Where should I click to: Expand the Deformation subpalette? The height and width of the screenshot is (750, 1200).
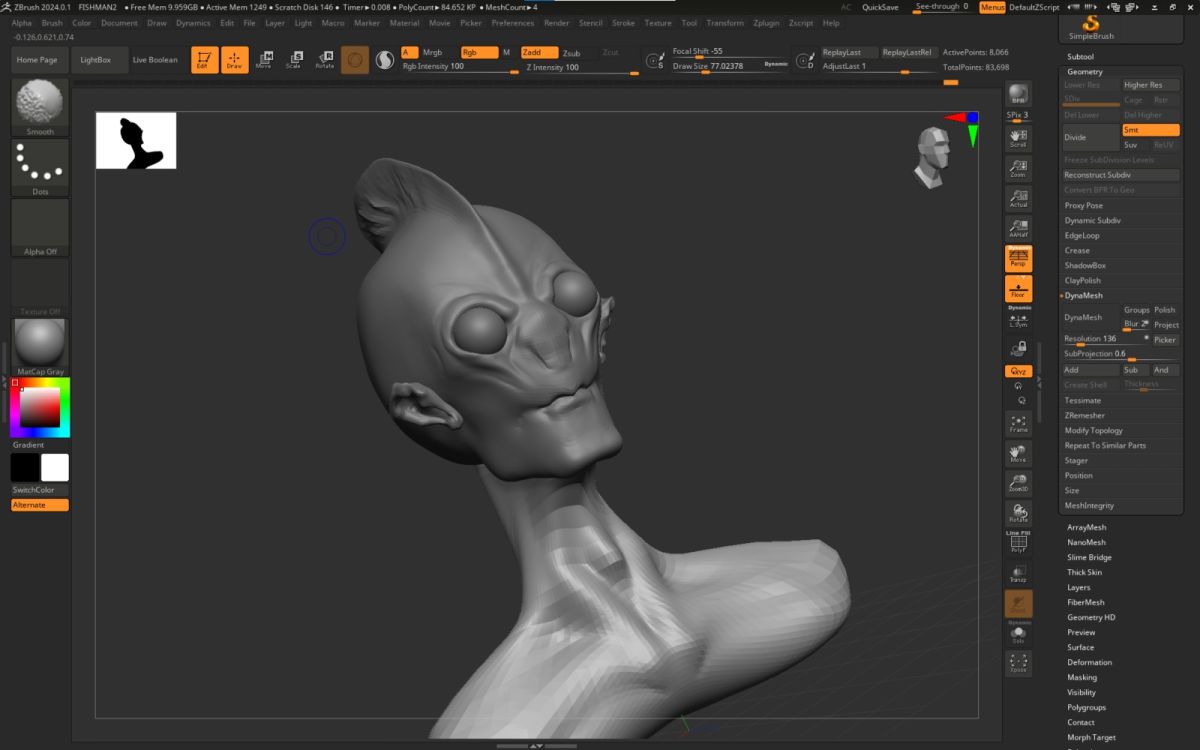pyautogui.click(x=1089, y=662)
